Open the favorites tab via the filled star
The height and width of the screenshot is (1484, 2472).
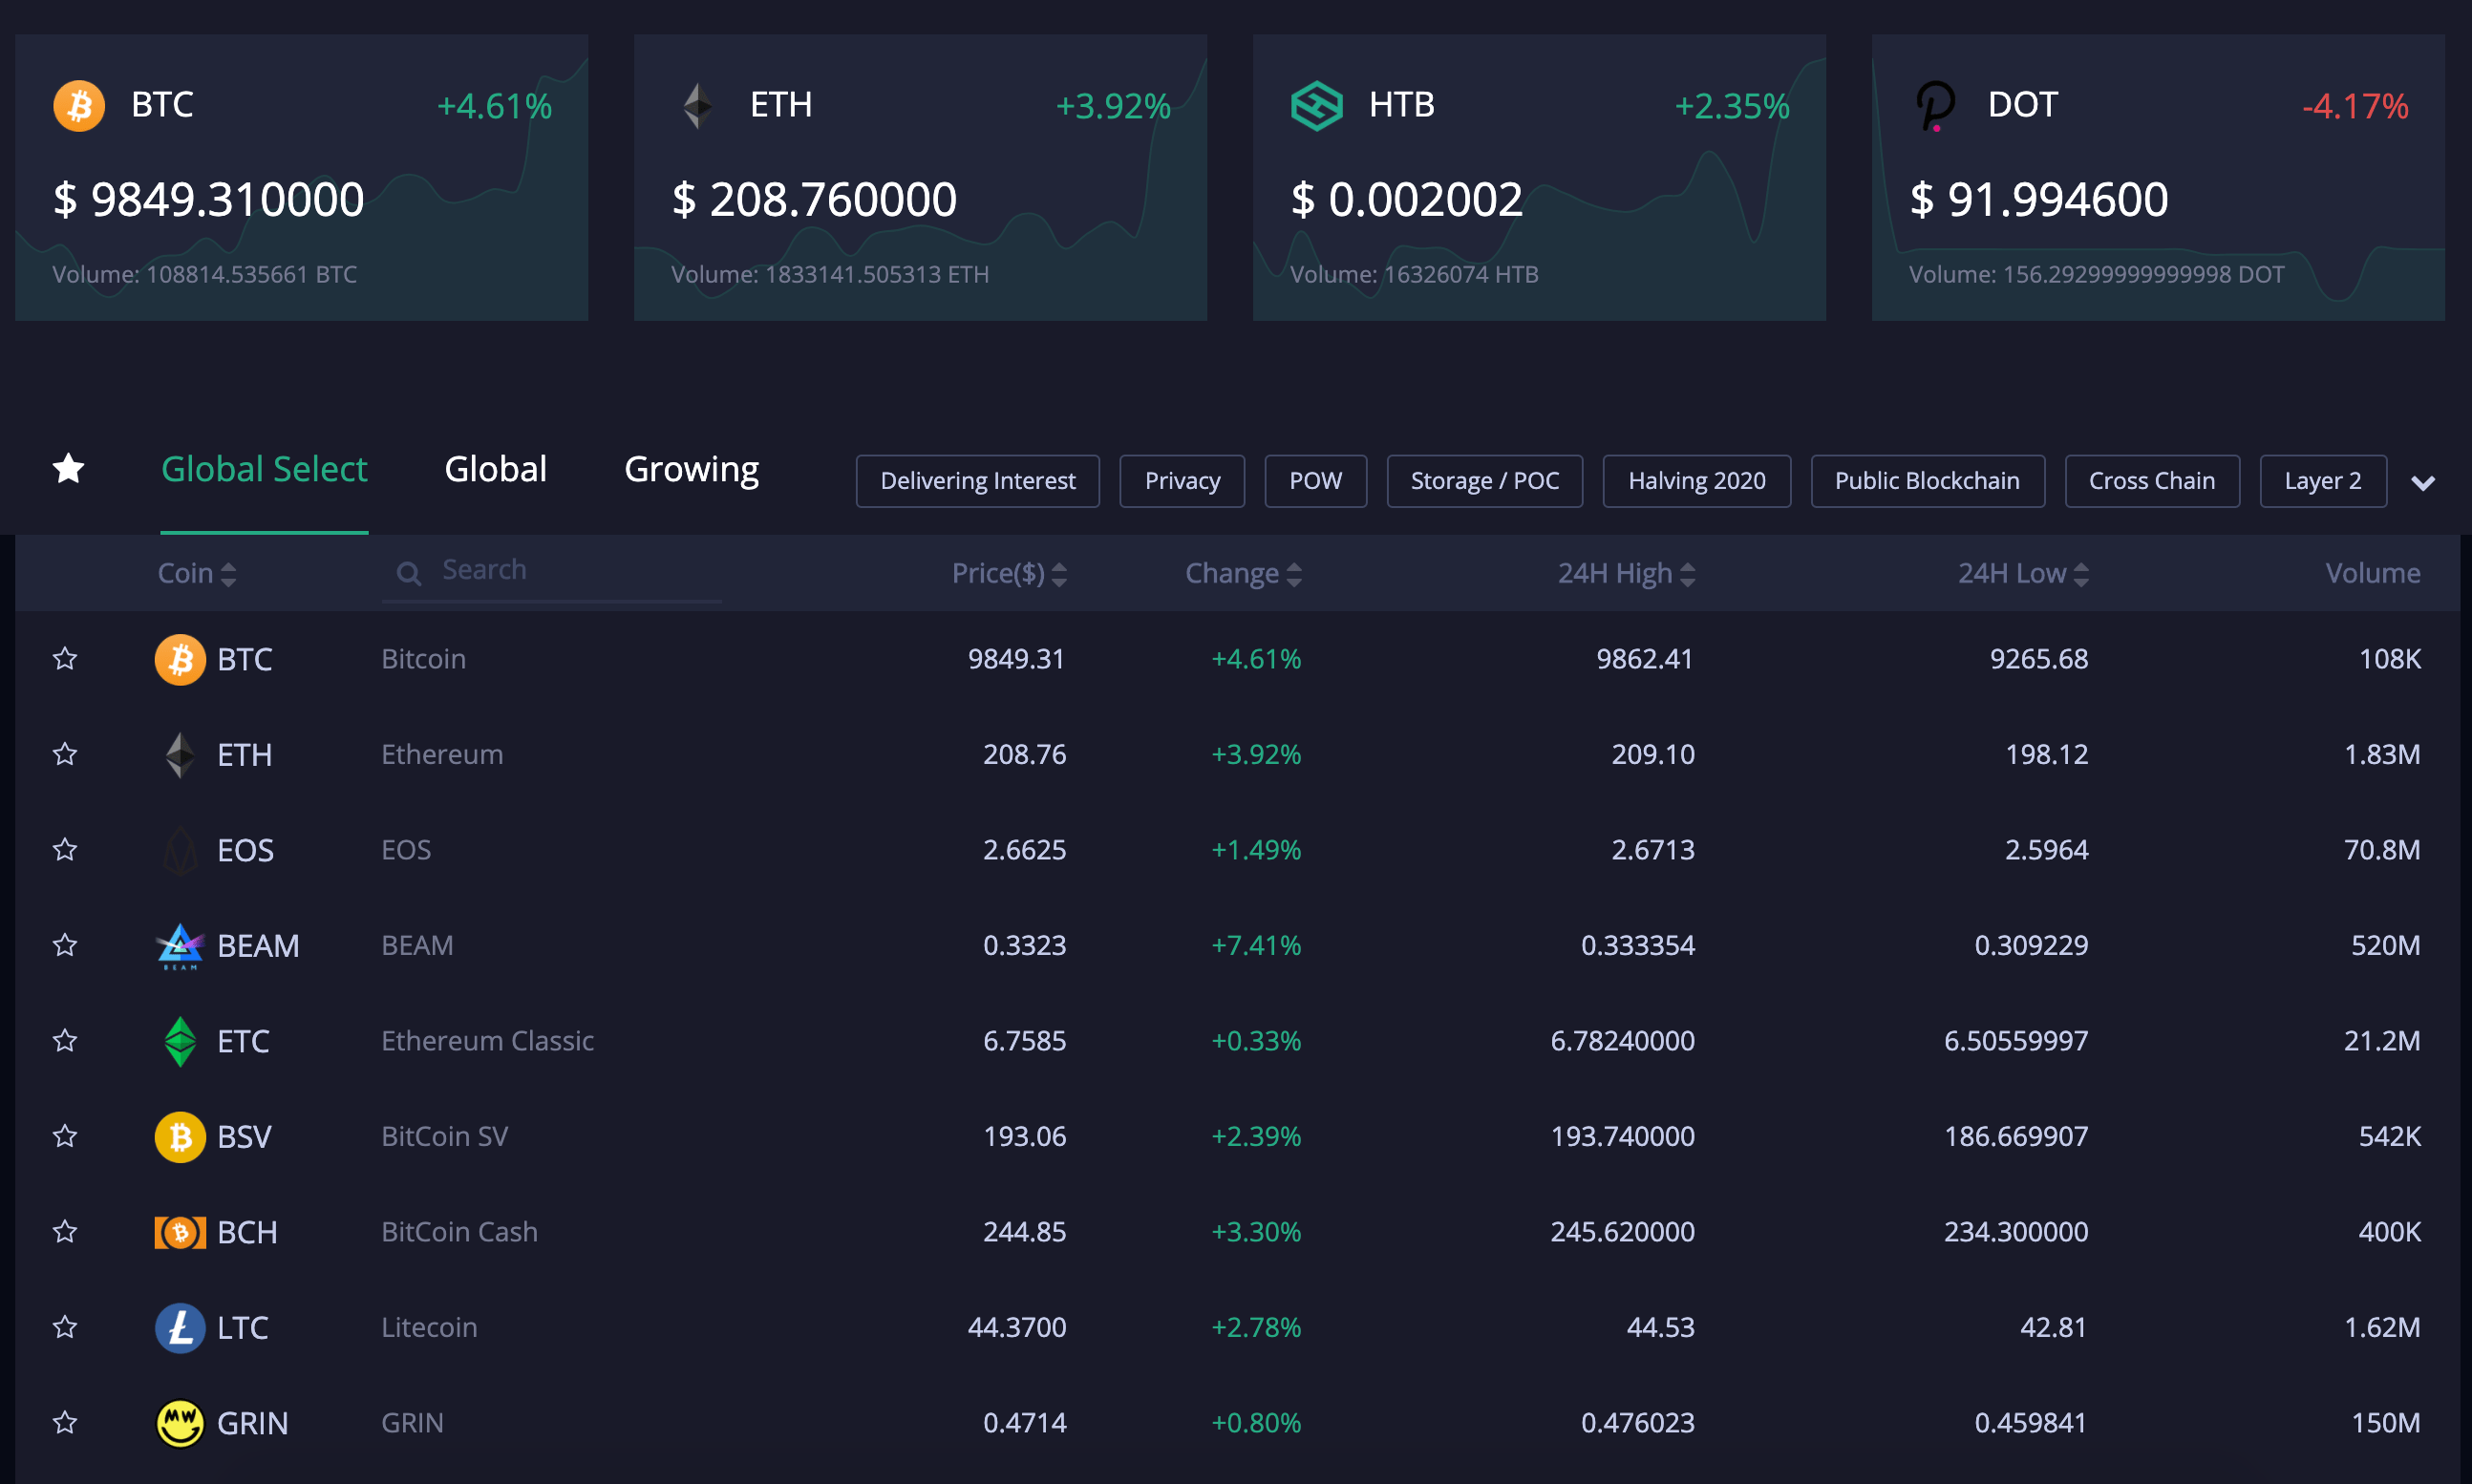pos(68,468)
